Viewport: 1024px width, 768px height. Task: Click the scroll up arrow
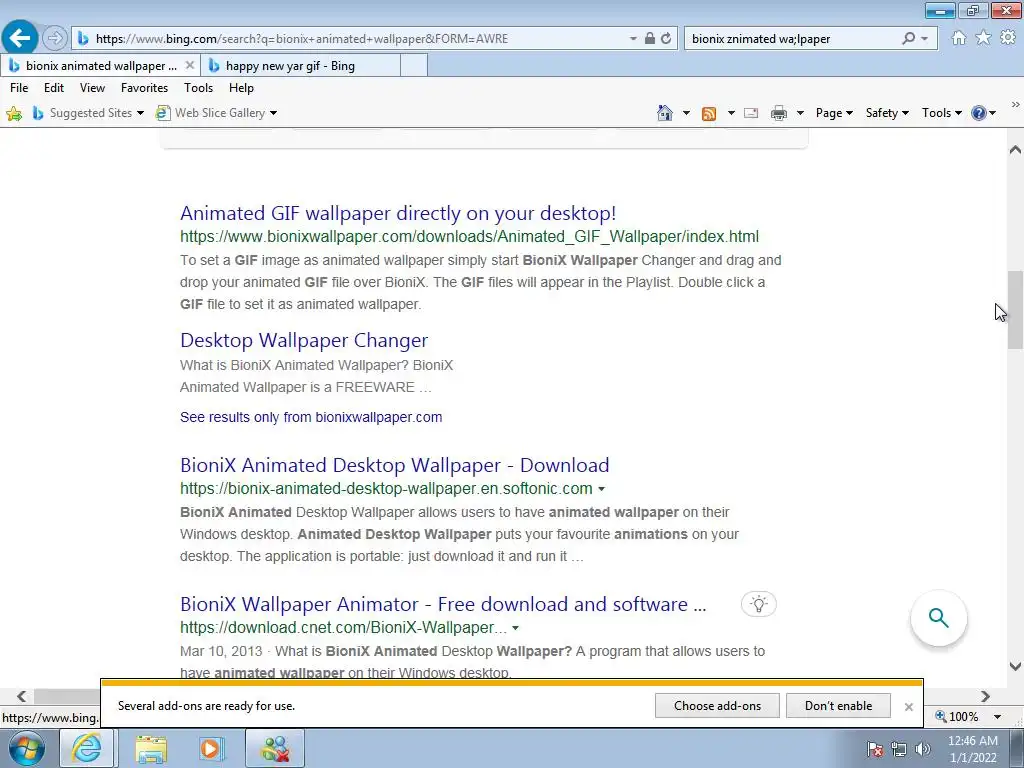point(1015,150)
